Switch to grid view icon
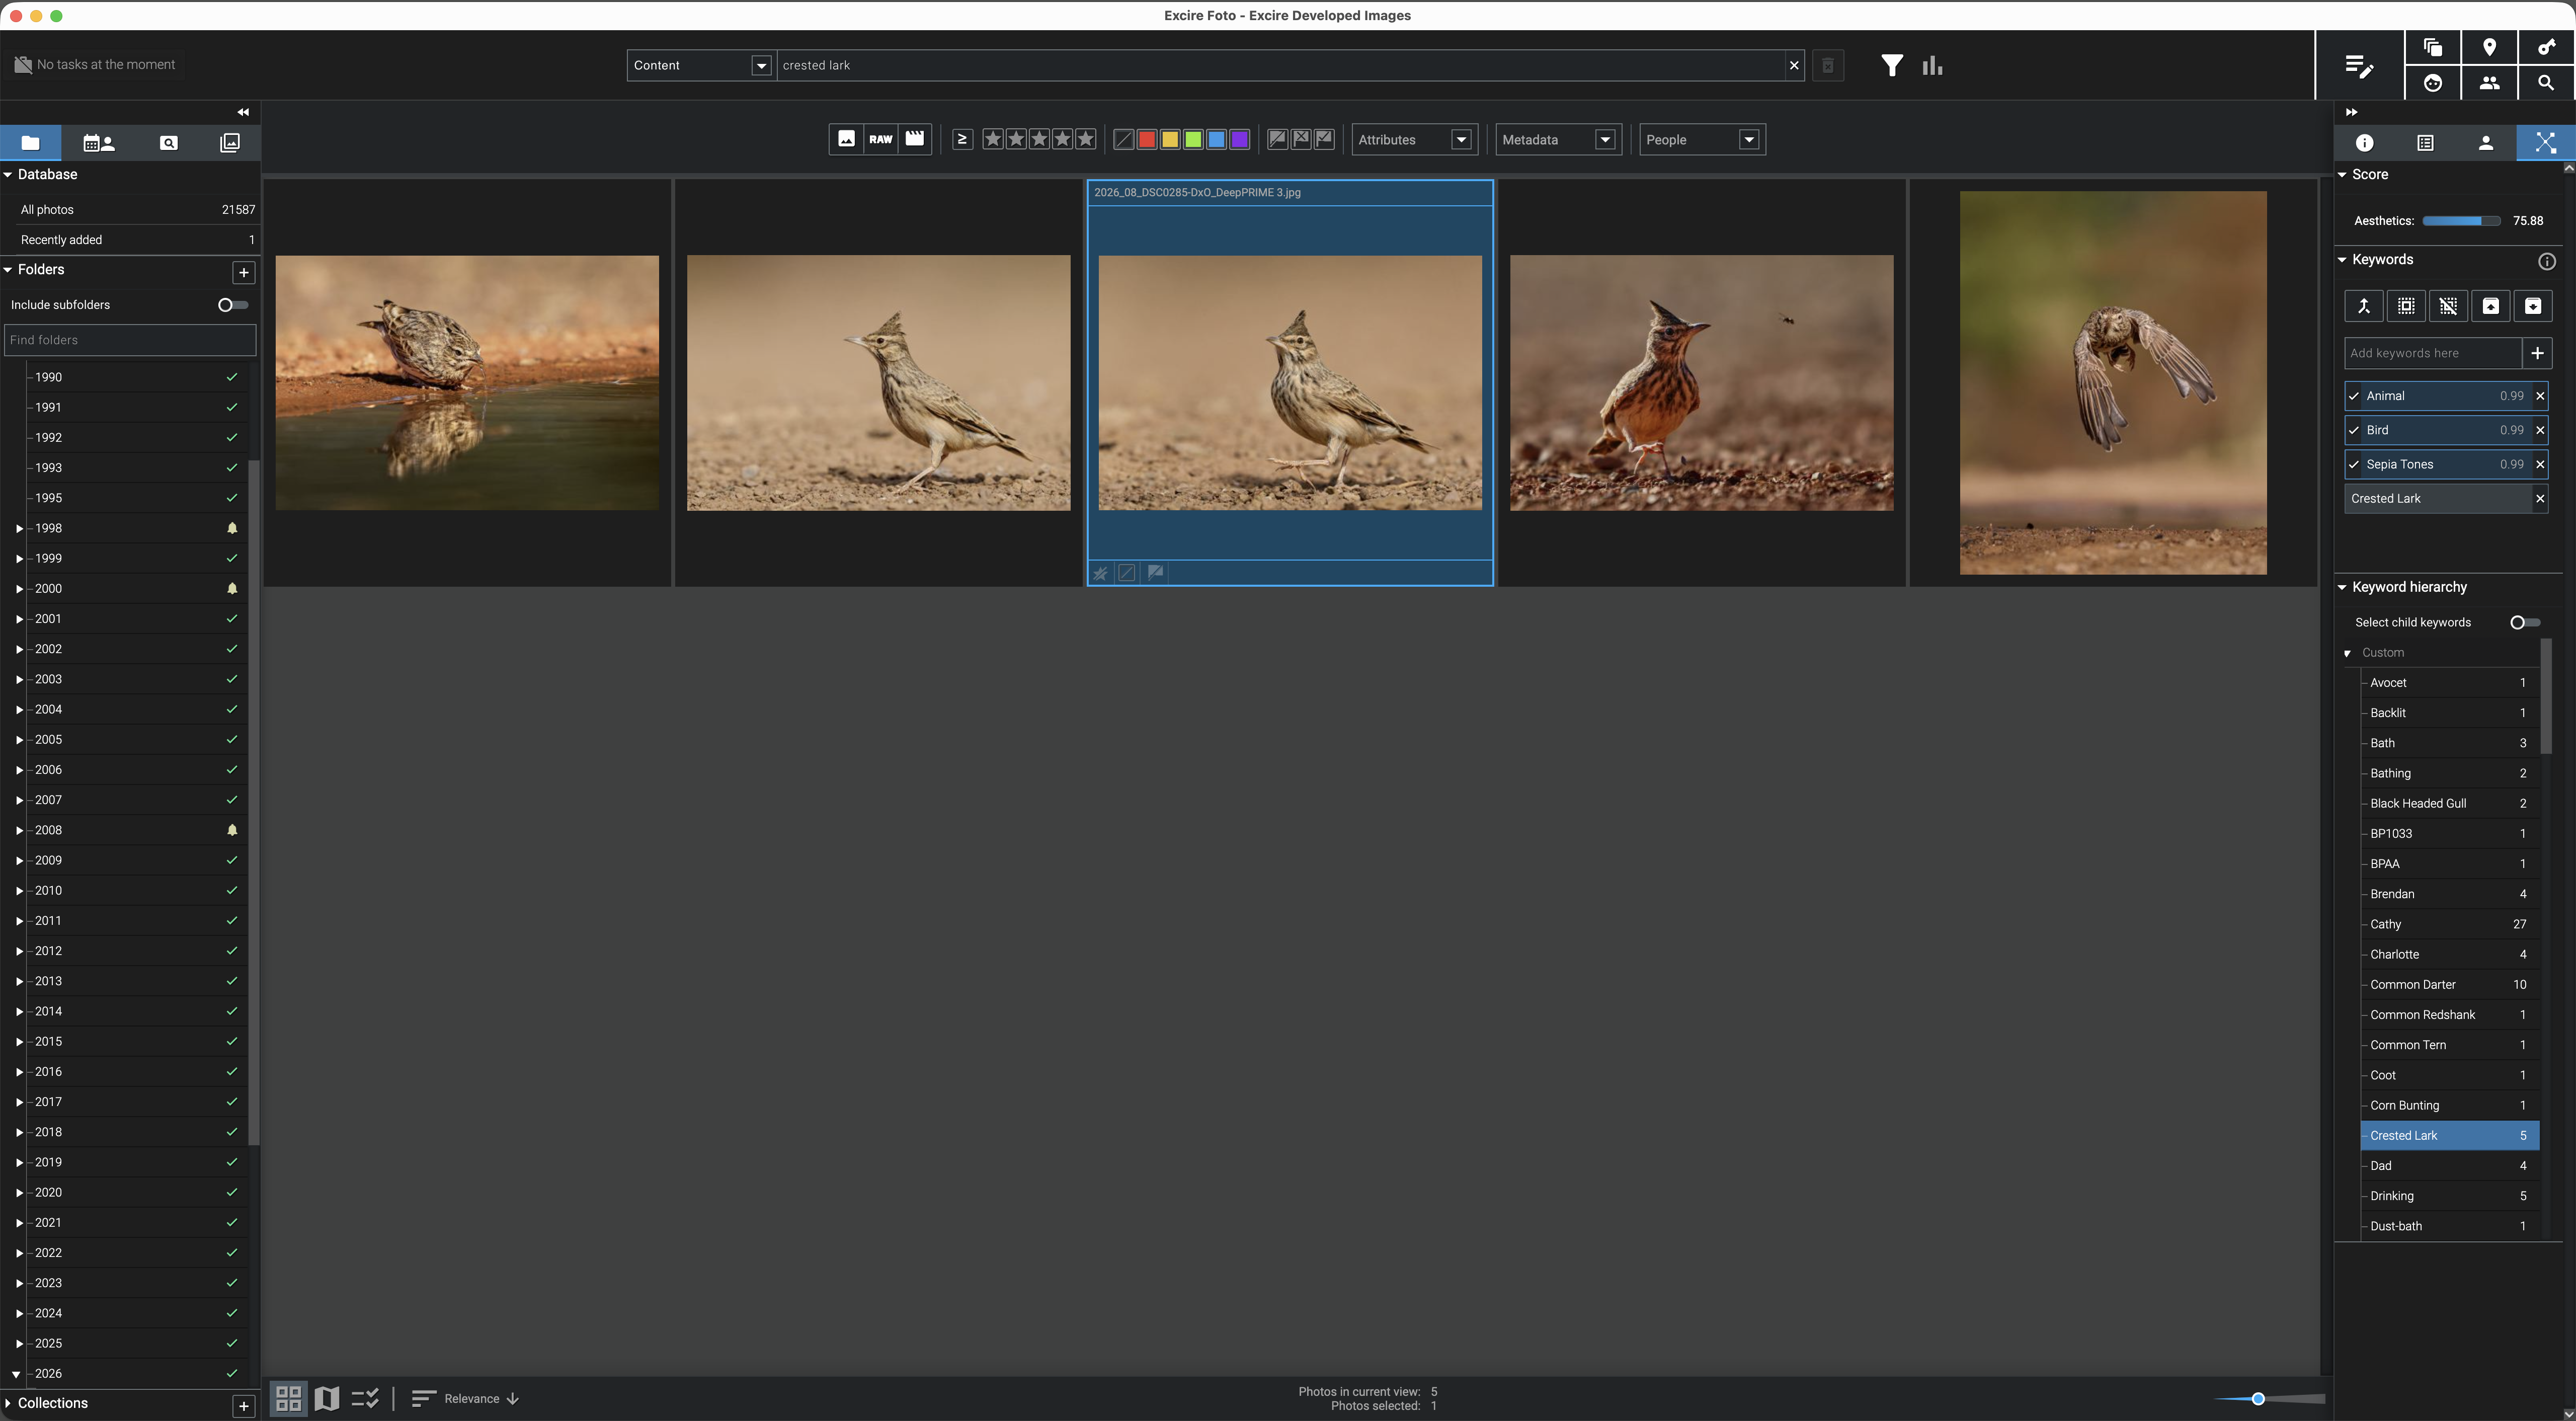The image size is (2576, 1421). 289,1398
